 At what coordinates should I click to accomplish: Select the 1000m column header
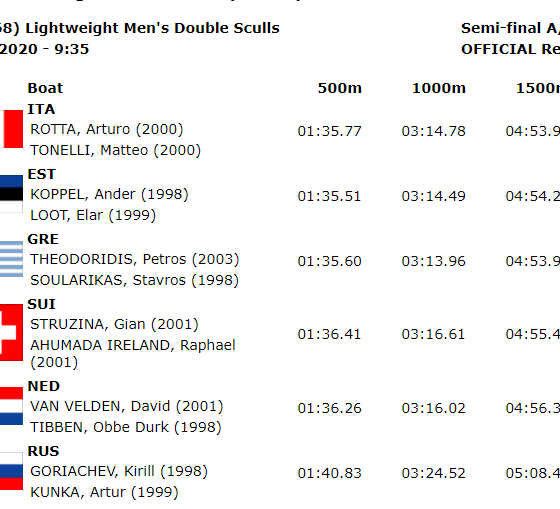[439, 88]
